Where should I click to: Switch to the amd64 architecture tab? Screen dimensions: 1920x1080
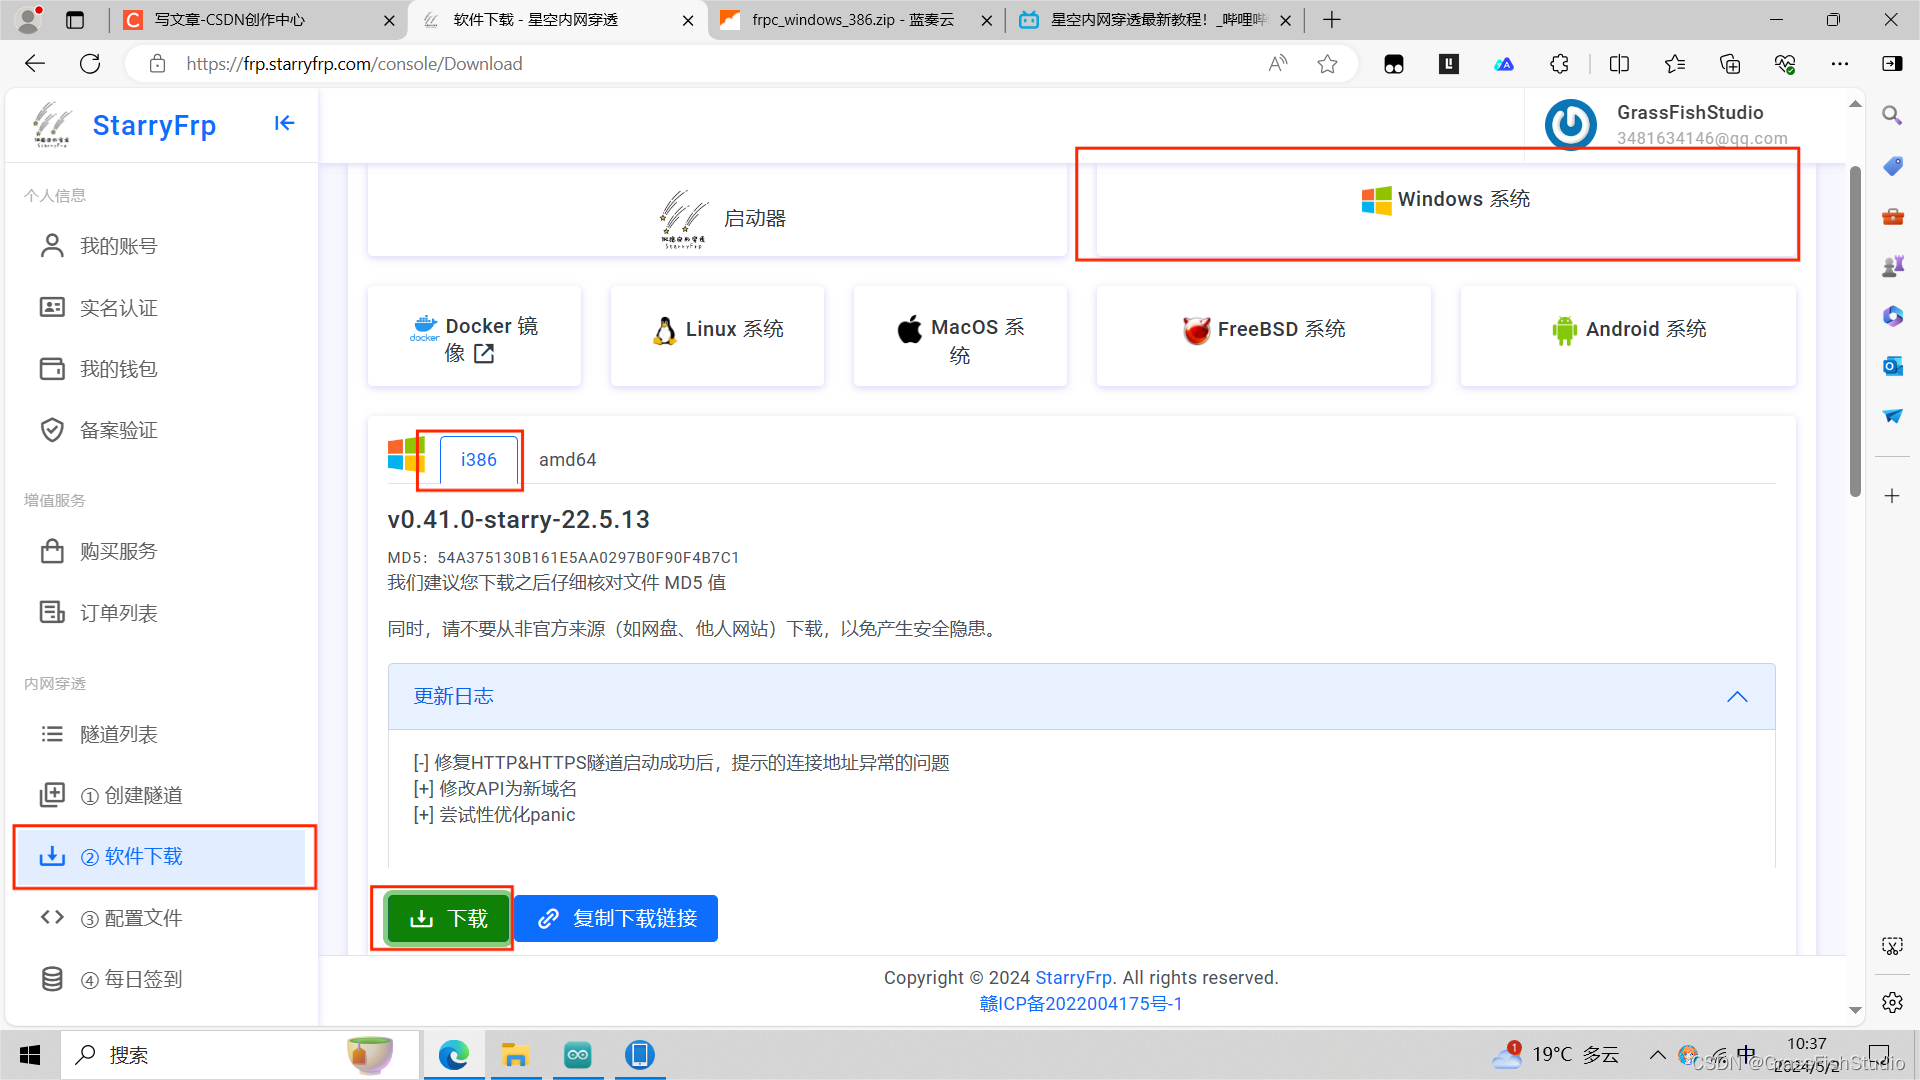pos(567,460)
